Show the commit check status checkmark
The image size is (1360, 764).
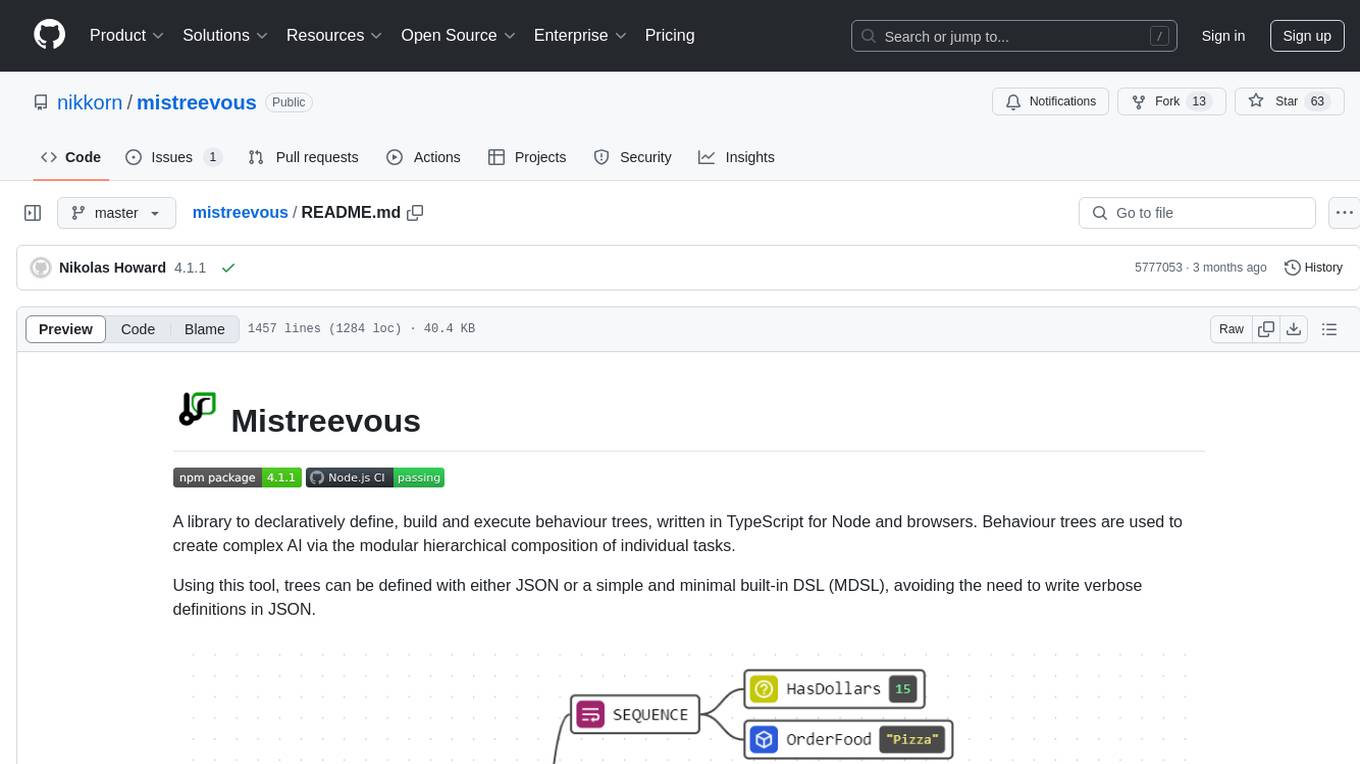tap(228, 268)
